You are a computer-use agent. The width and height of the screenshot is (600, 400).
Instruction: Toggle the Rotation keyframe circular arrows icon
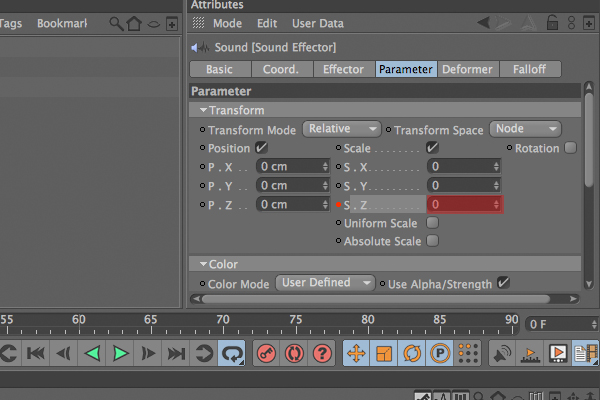pyautogui.click(x=412, y=353)
